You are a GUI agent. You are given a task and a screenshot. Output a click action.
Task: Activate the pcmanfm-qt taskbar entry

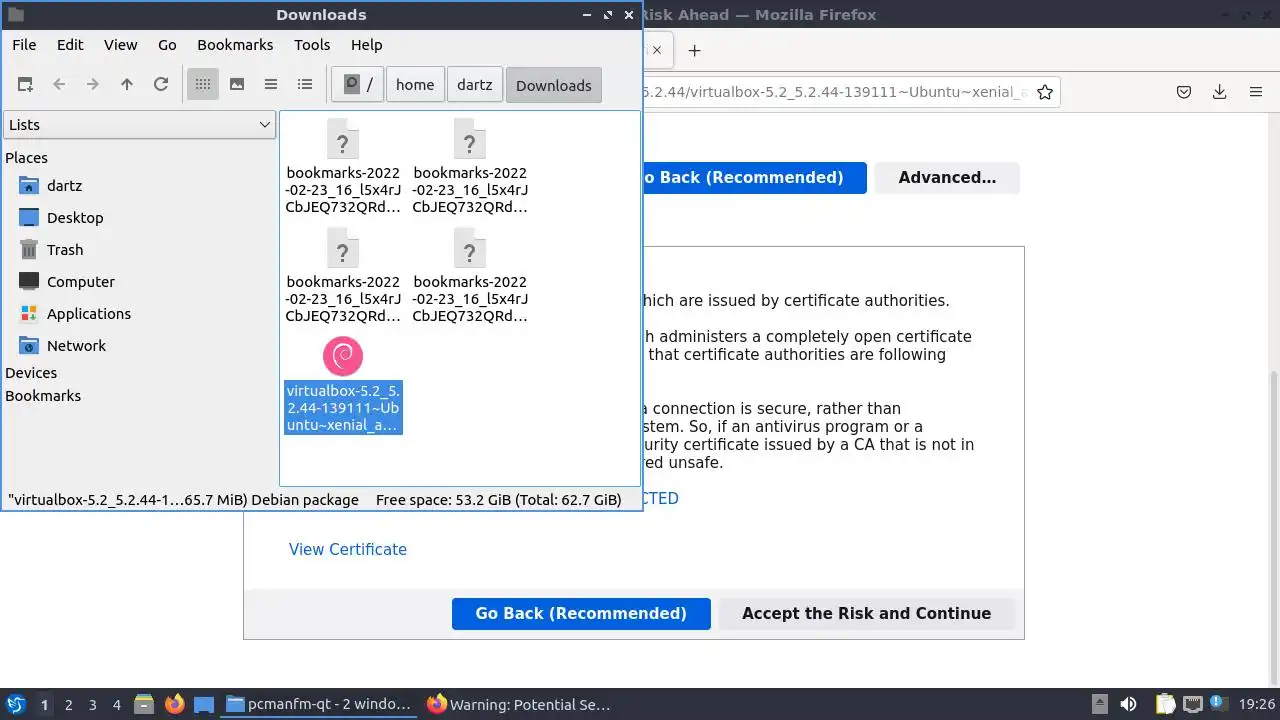click(x=318, y=705)
